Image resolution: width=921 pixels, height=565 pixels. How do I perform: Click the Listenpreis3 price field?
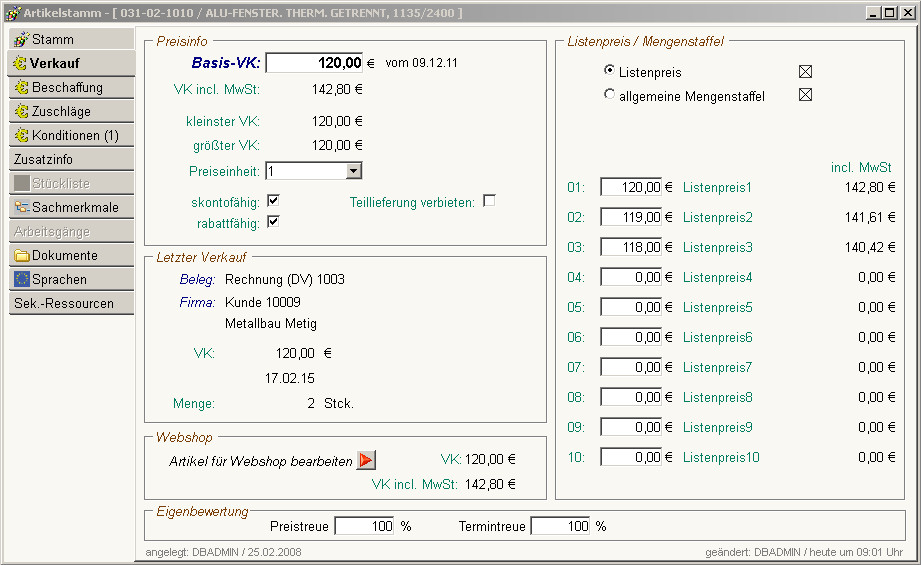(x=631, y=247)
